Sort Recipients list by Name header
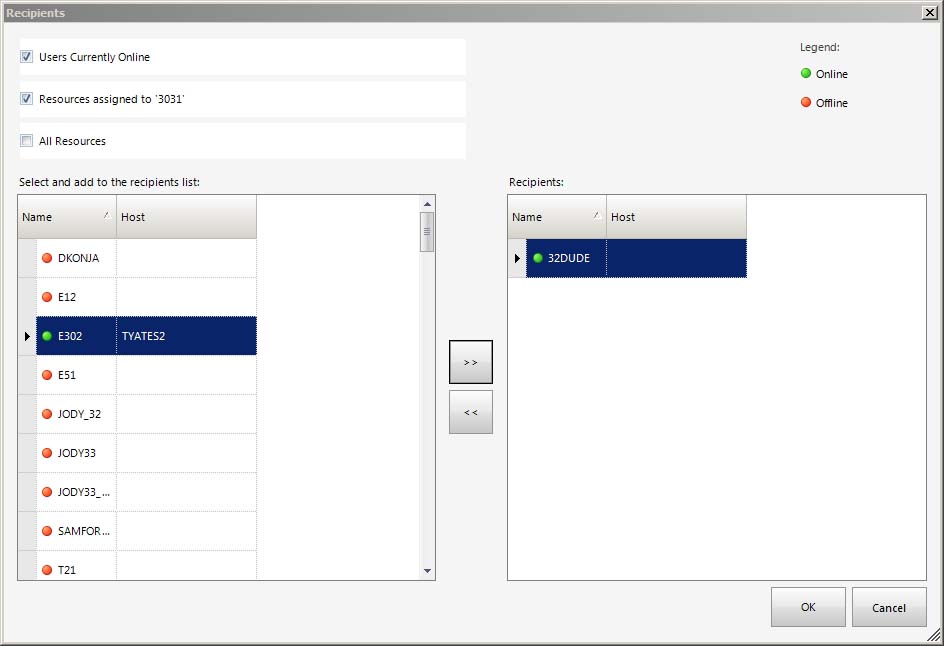Screen dimensions: 944x646 coord(557,217)
